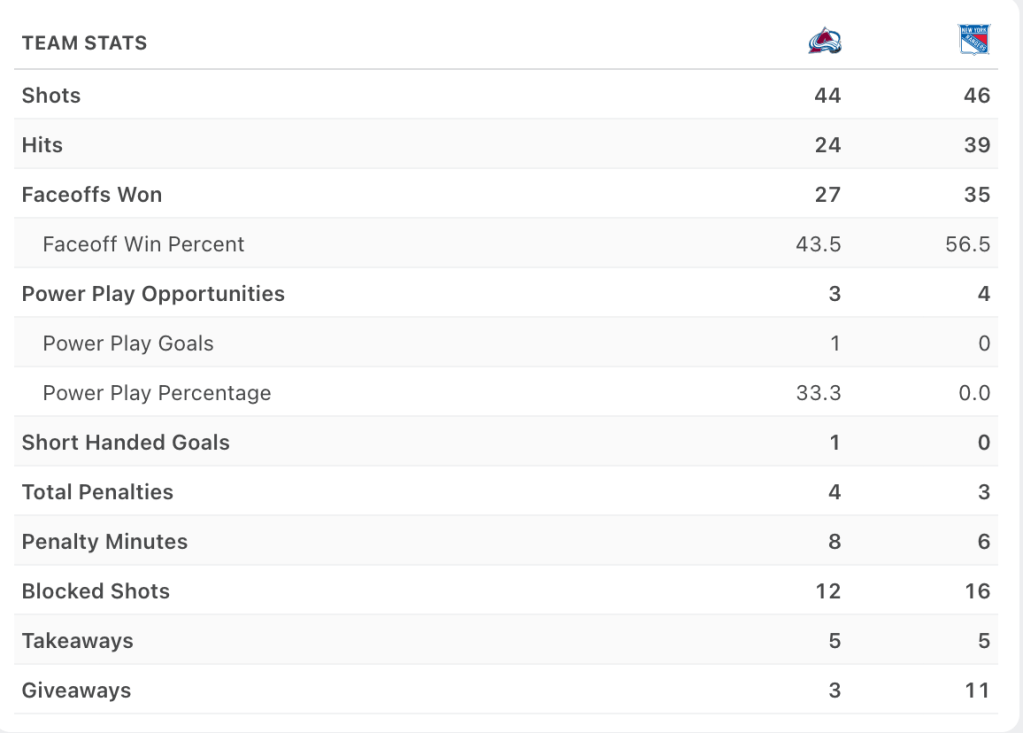The height and width of the screenshot is (733, 1023).
Task: Click the TEAM STATS header
Action: [x=84, y=43]
